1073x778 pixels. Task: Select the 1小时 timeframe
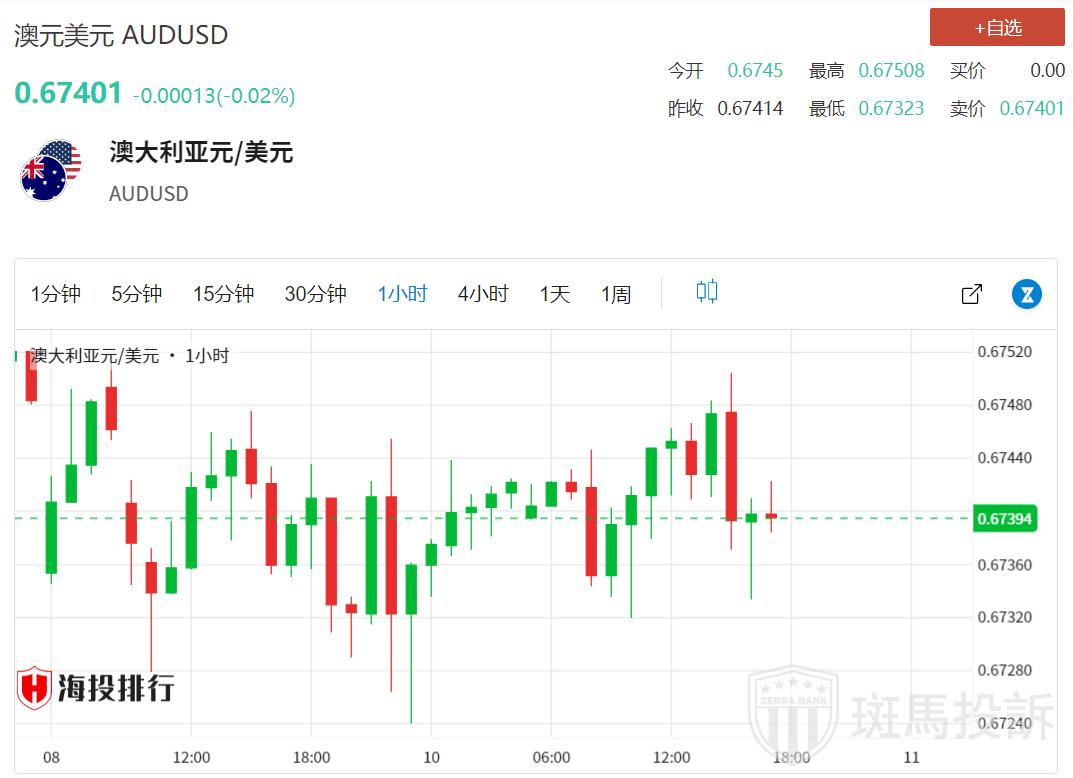click(x=402, y=294)
